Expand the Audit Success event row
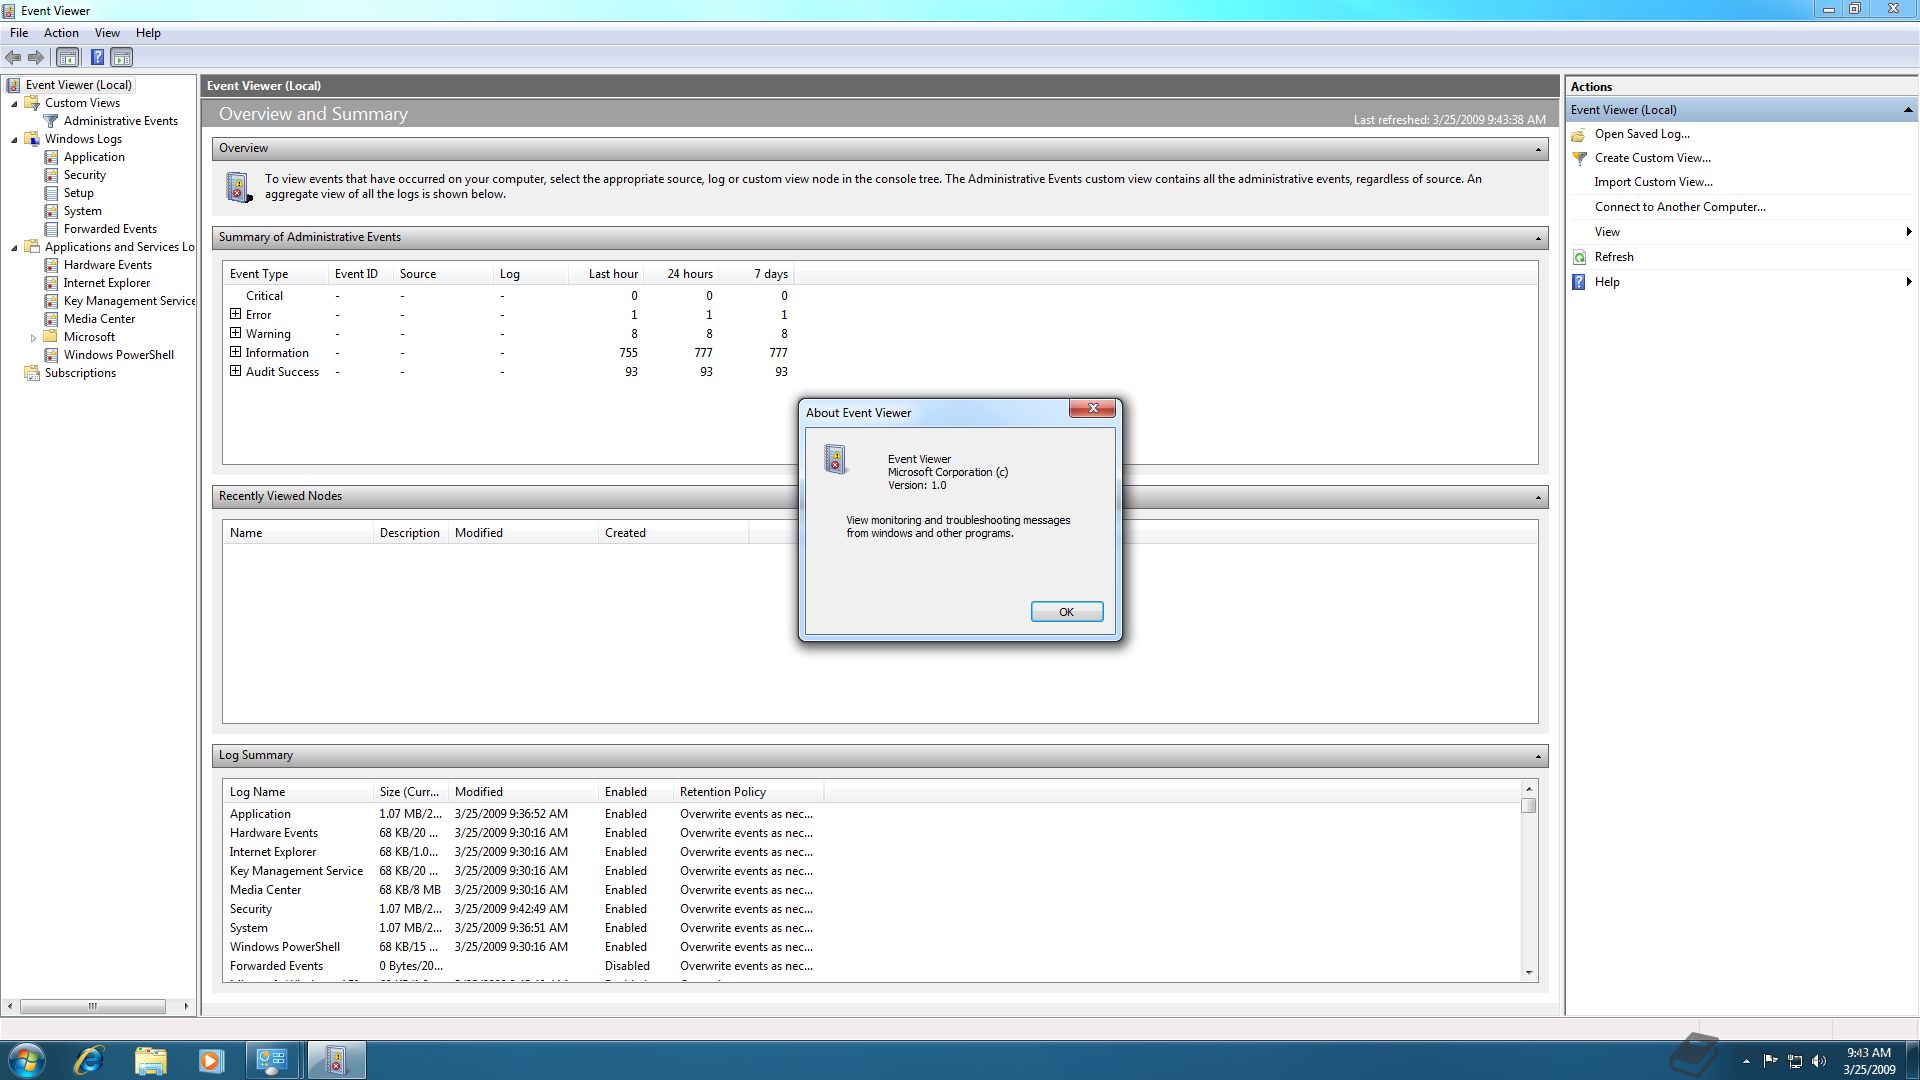 tap(236, 371)
